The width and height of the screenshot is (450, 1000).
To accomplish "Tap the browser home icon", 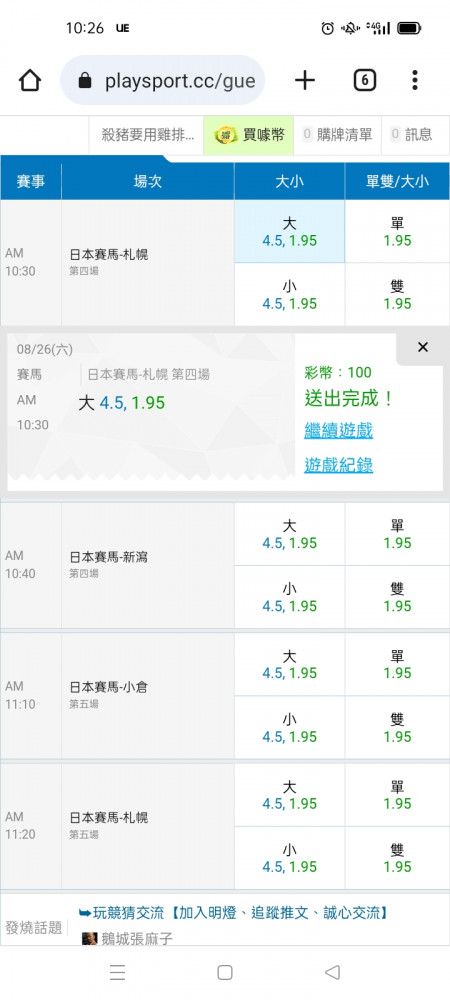I will 29,80.
